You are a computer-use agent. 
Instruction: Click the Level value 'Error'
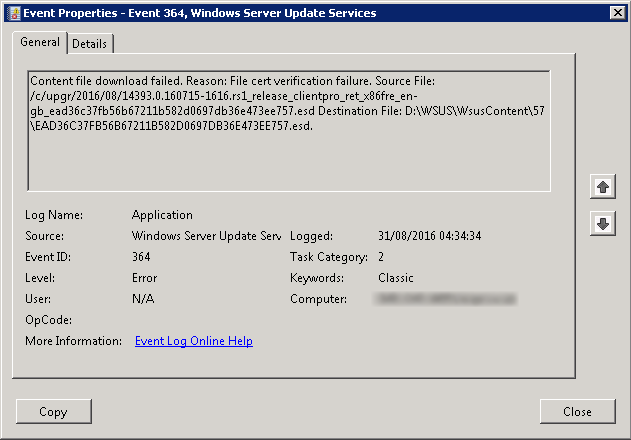pyautogui.click(x=144, y=278)
